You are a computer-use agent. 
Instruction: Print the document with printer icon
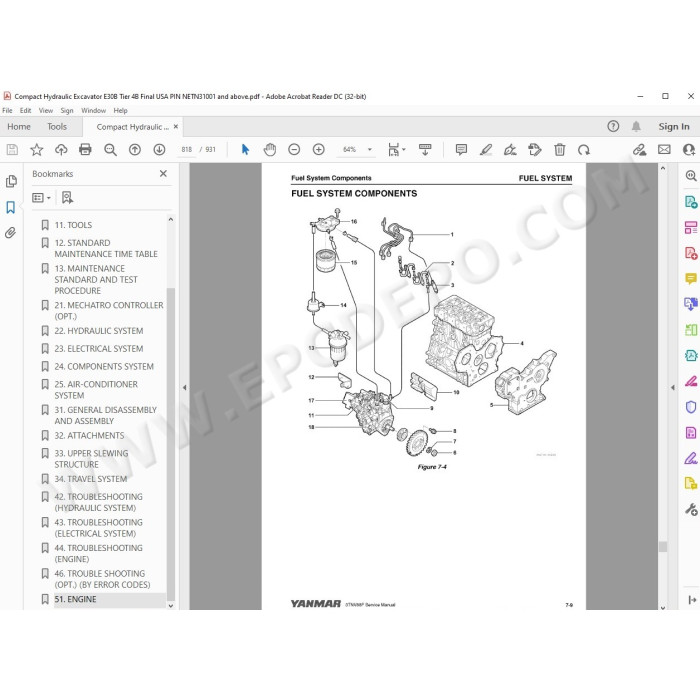pos(85,149)
